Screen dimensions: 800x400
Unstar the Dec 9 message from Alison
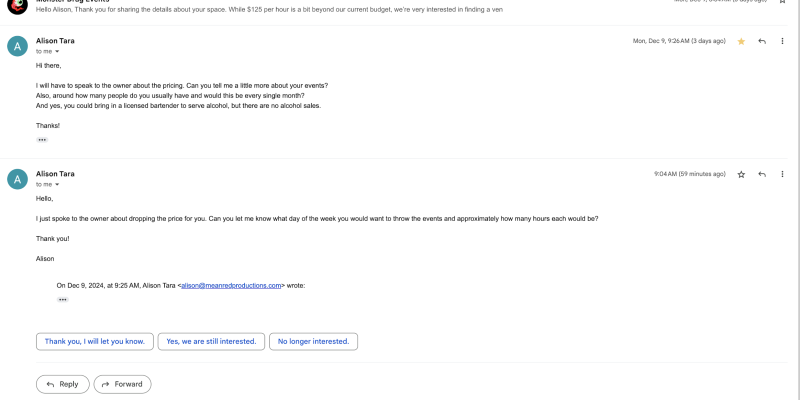741,41
